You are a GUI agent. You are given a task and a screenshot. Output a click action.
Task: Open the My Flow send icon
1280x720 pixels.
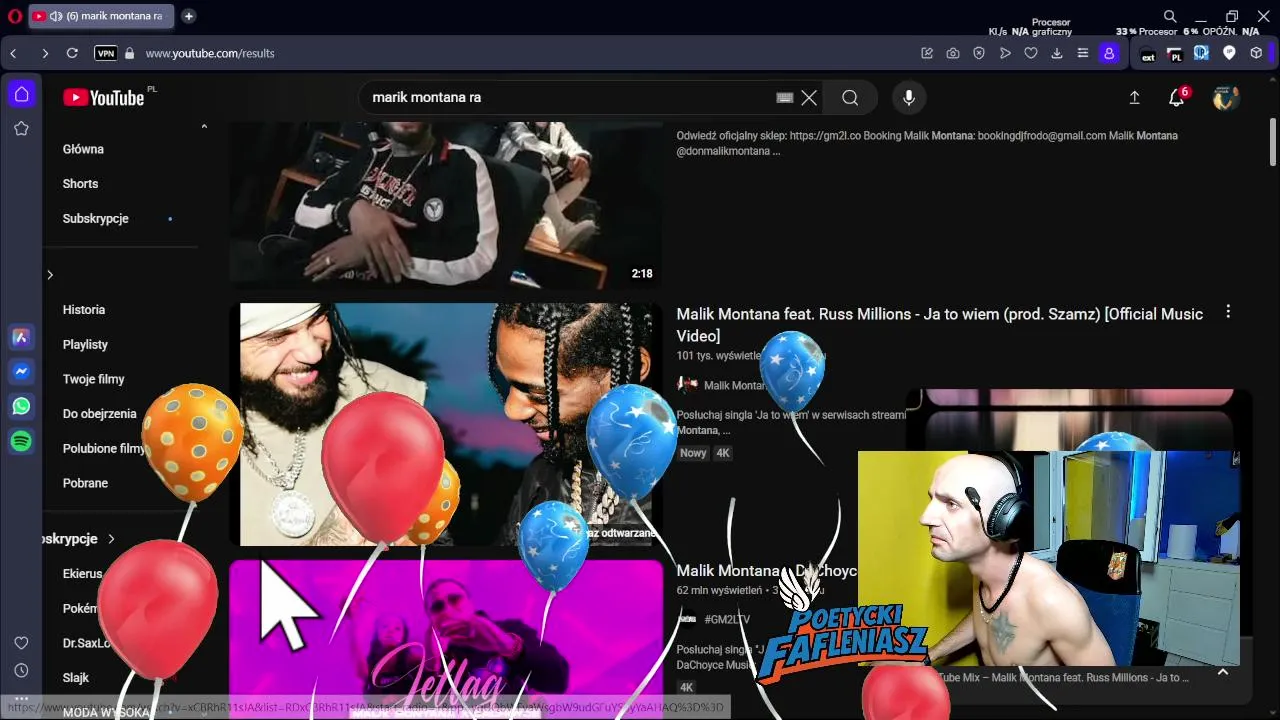click(1005, 53)
